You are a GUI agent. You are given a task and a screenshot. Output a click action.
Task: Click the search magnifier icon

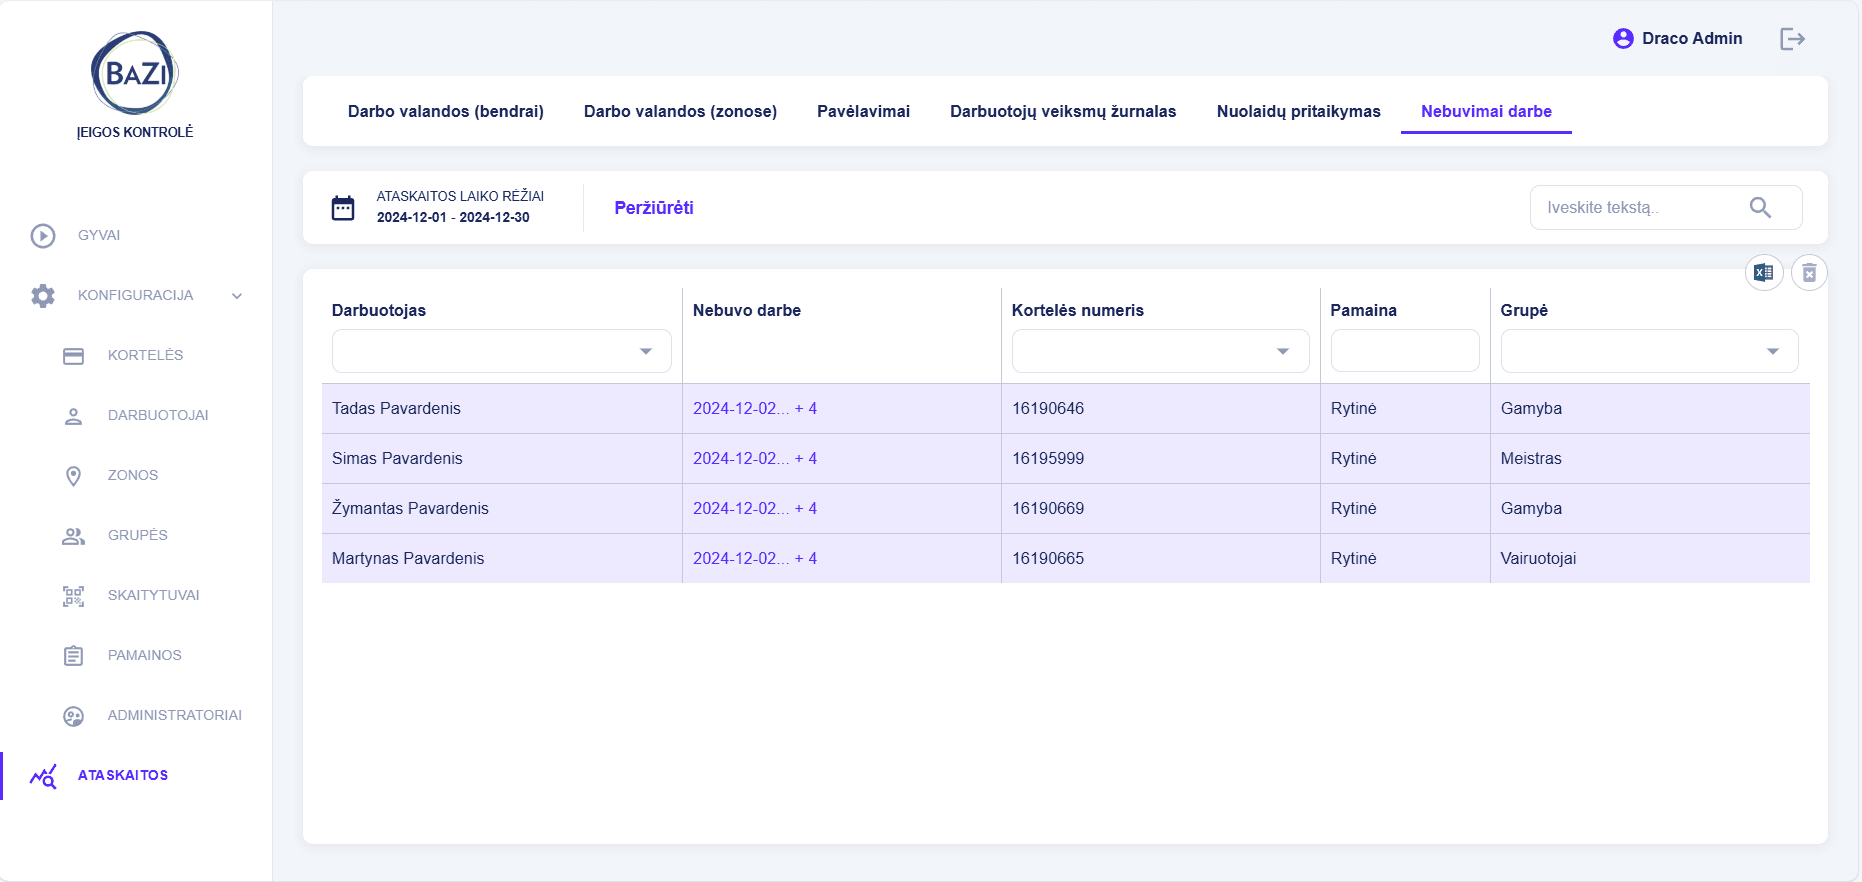1760,207
